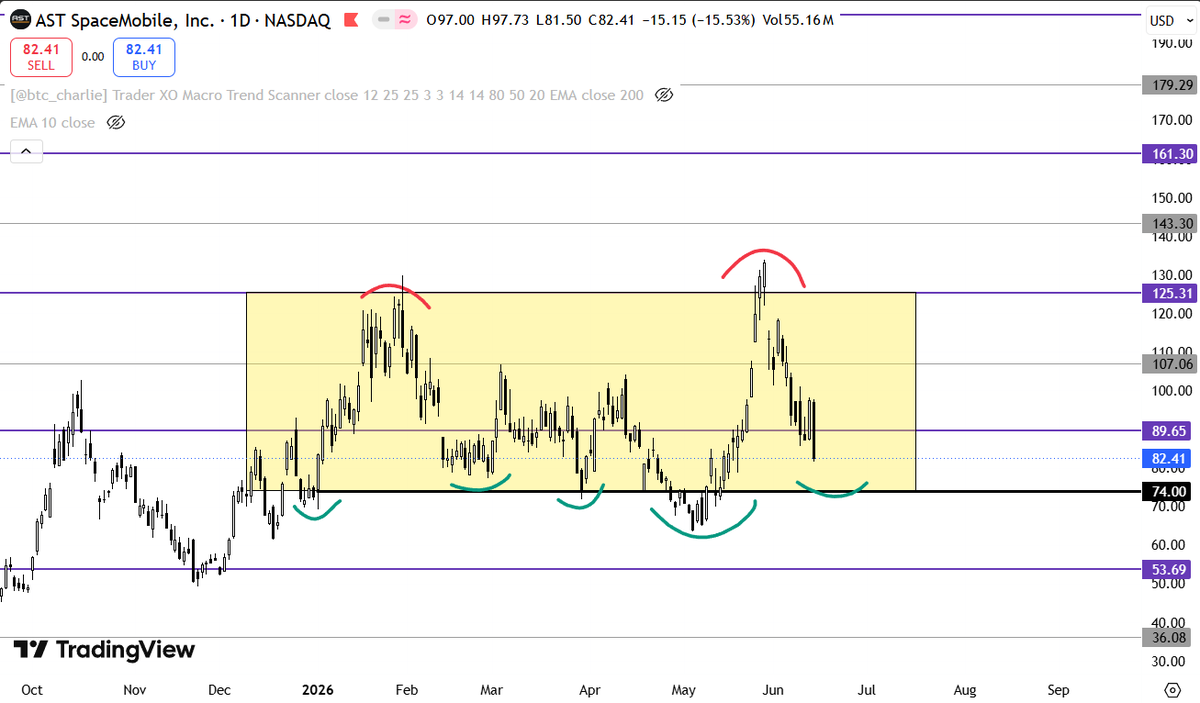1200x703 pixels.
Task: Click the 179.29 gray price label
Action: pyautogui.click(x=1169, y=86)
